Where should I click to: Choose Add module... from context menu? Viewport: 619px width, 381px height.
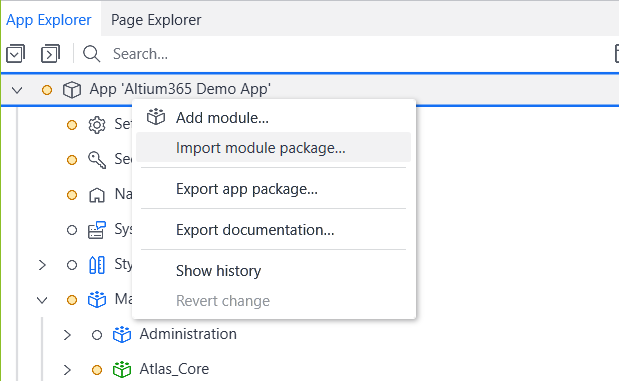(x=222, y=118)
